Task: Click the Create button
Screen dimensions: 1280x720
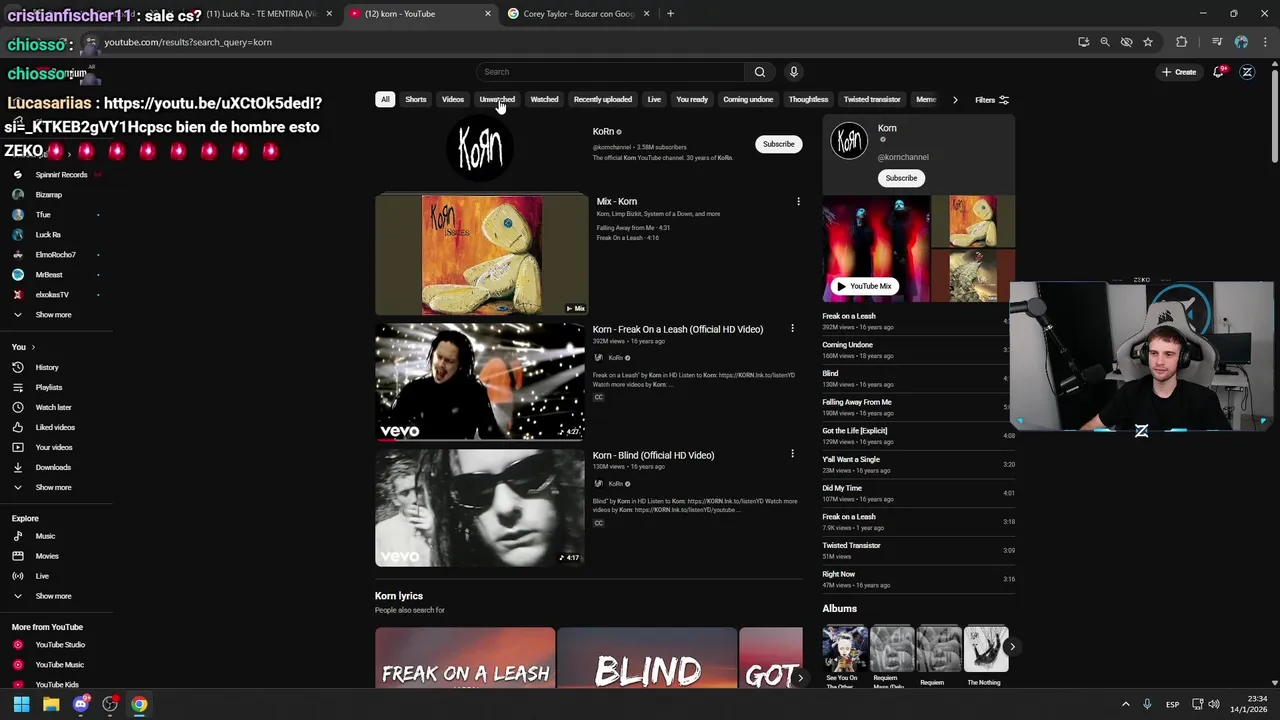Action: [1179, 72]
